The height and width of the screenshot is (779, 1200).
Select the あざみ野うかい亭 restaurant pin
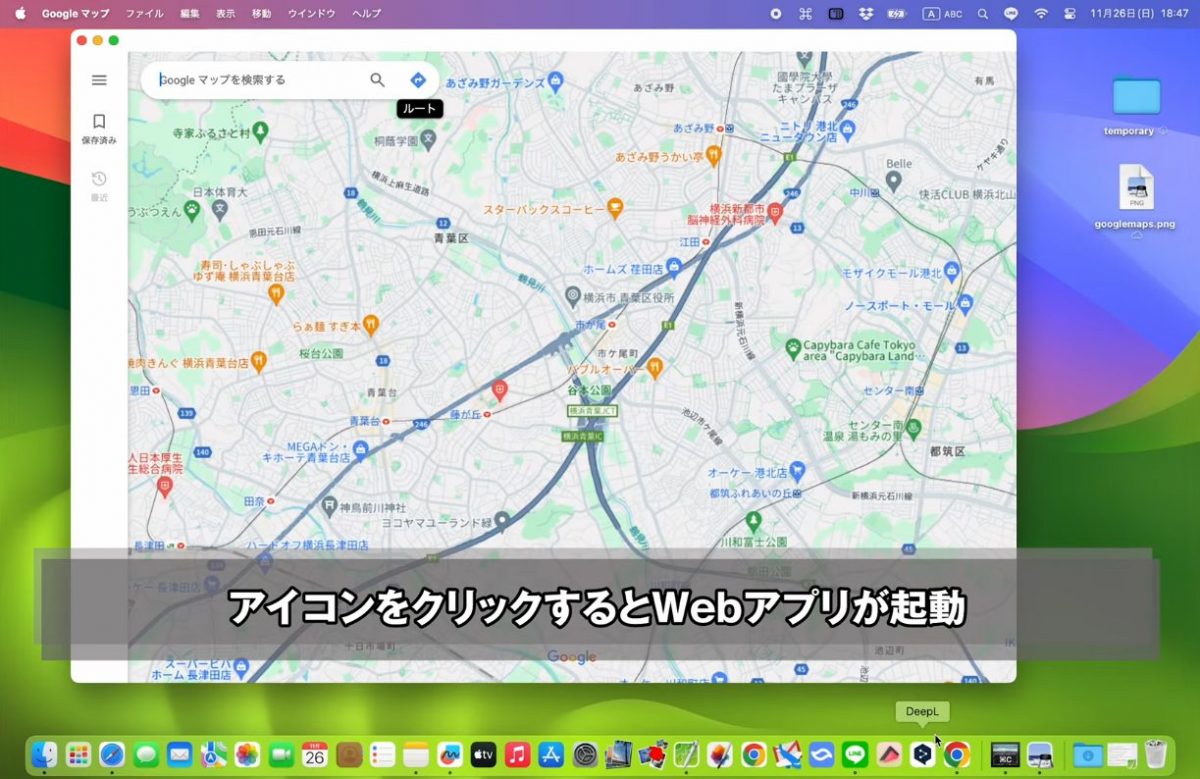tap(713, 155)
